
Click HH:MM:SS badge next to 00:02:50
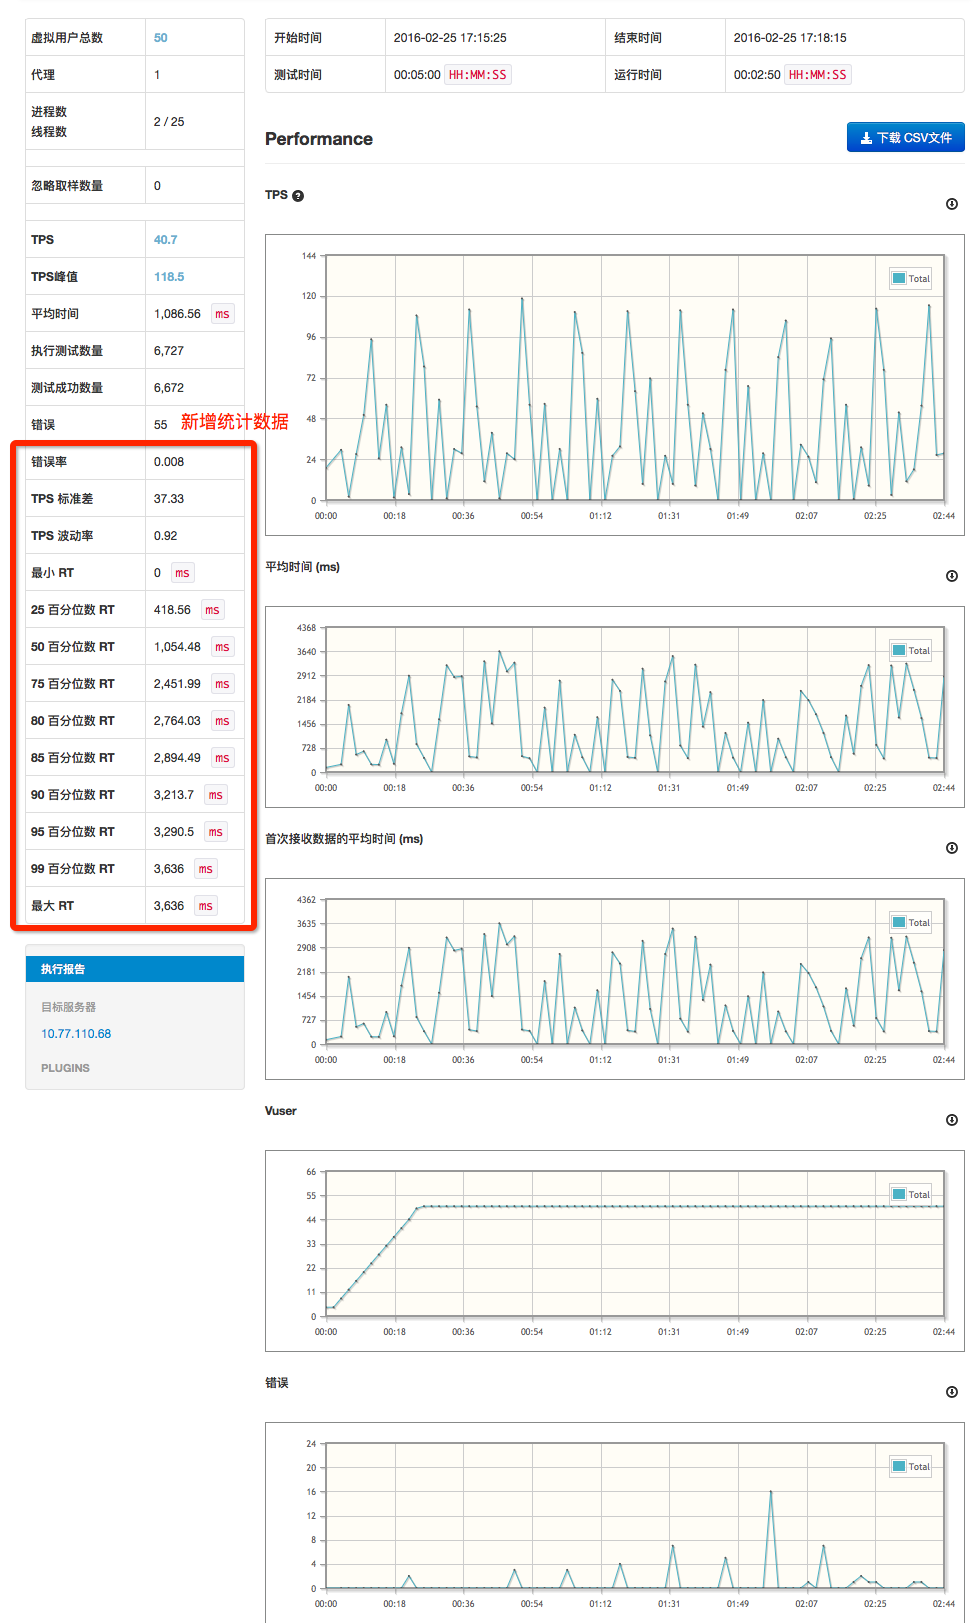click(818, 75)
